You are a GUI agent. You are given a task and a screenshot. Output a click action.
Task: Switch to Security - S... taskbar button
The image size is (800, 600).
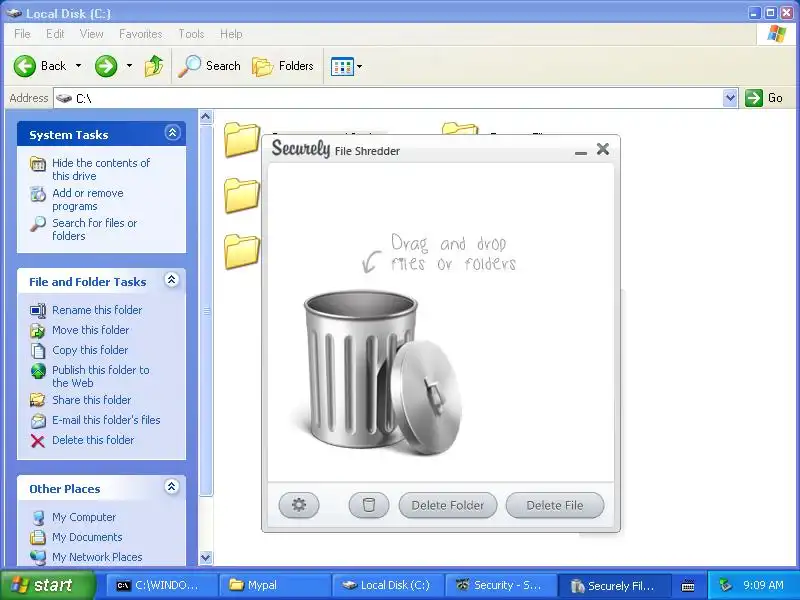(x=501, y=585)
